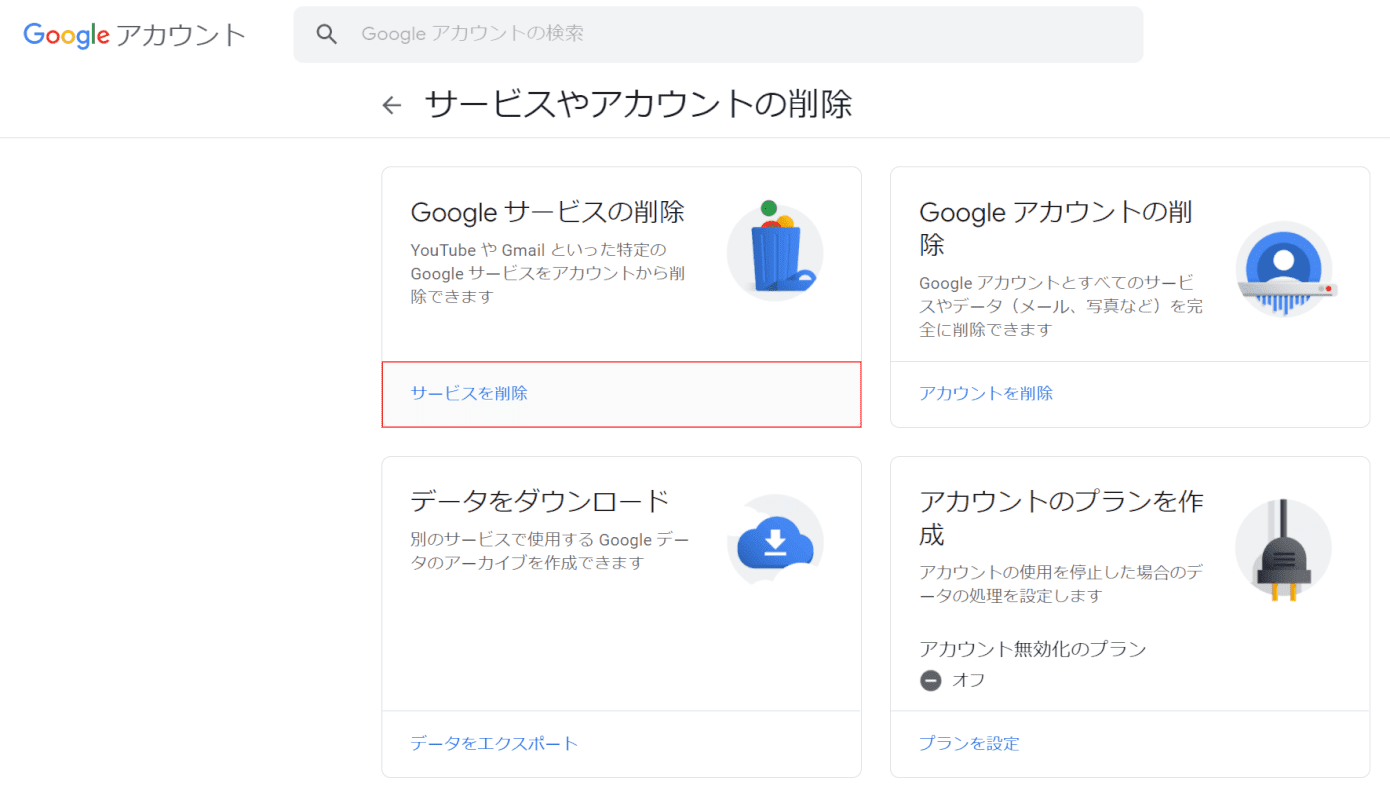The width and height of the screenshot is (1390, 800).
Task: Open the プランを設定 link
Action: pyautogui.click(x=969, y=743)
